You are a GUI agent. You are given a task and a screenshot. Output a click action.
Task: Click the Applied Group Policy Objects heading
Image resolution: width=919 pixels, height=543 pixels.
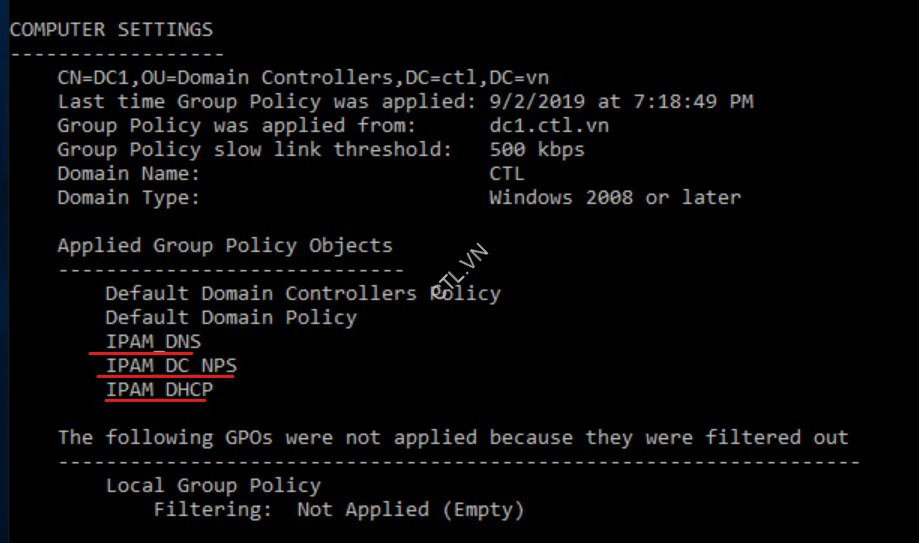pyautogui.click(x=225, y=245)
